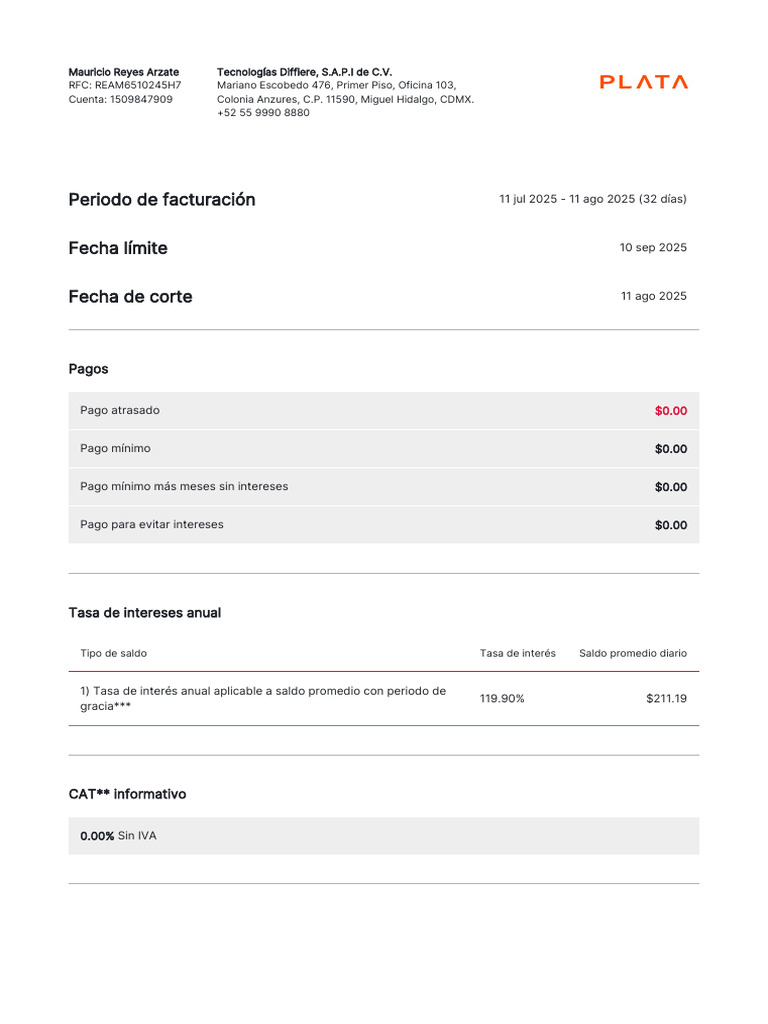Click the Pago para evitar intereses amount

point(670,525)
